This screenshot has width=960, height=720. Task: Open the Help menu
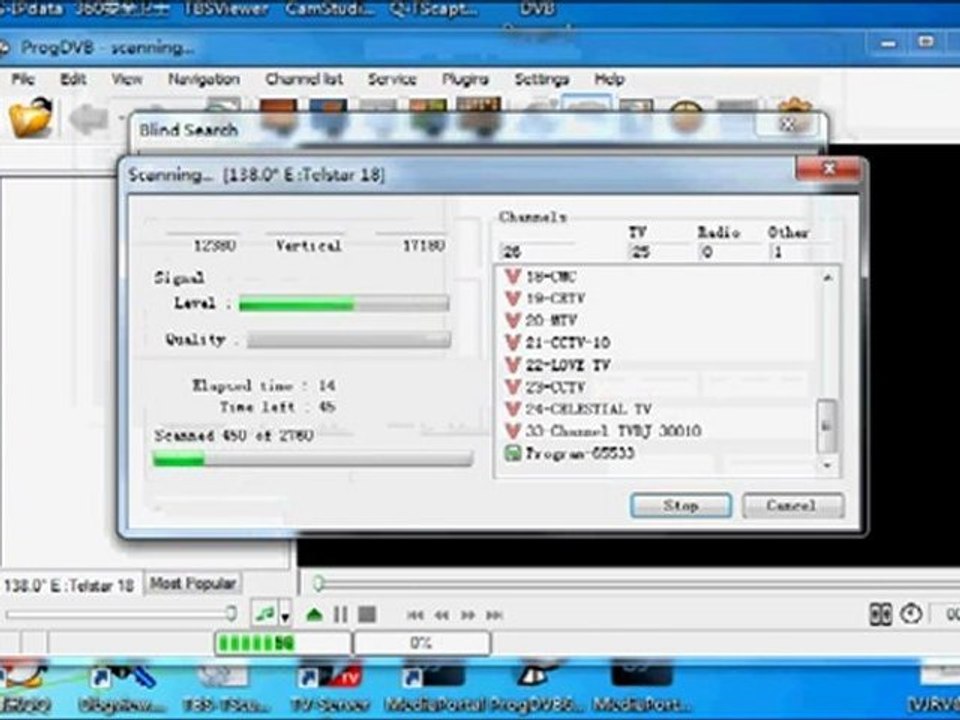point(609,79)
